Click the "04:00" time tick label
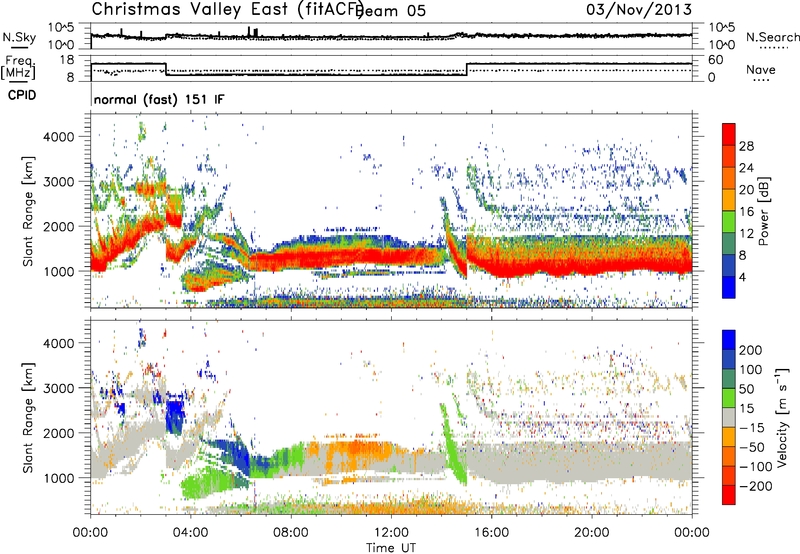The width and height of the screenshot is (800, 554). point(191,533)
